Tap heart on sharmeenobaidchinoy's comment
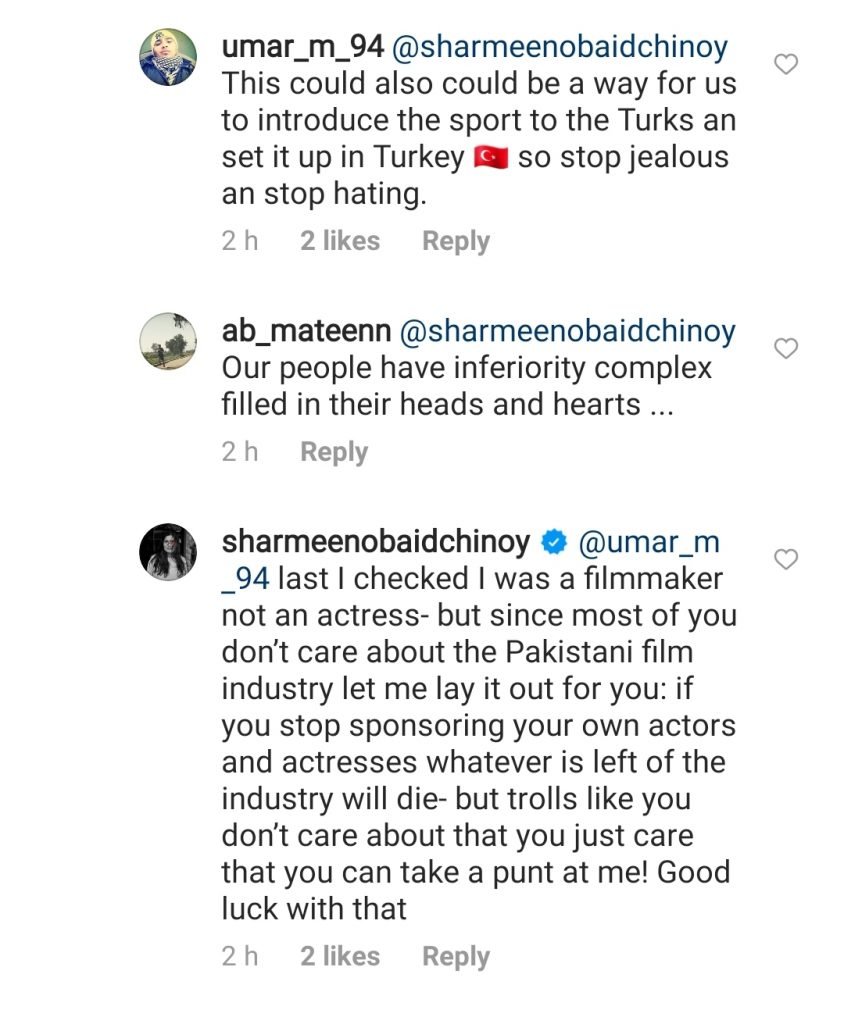The height and width of the screenshot is (1024, 844). 787,560
